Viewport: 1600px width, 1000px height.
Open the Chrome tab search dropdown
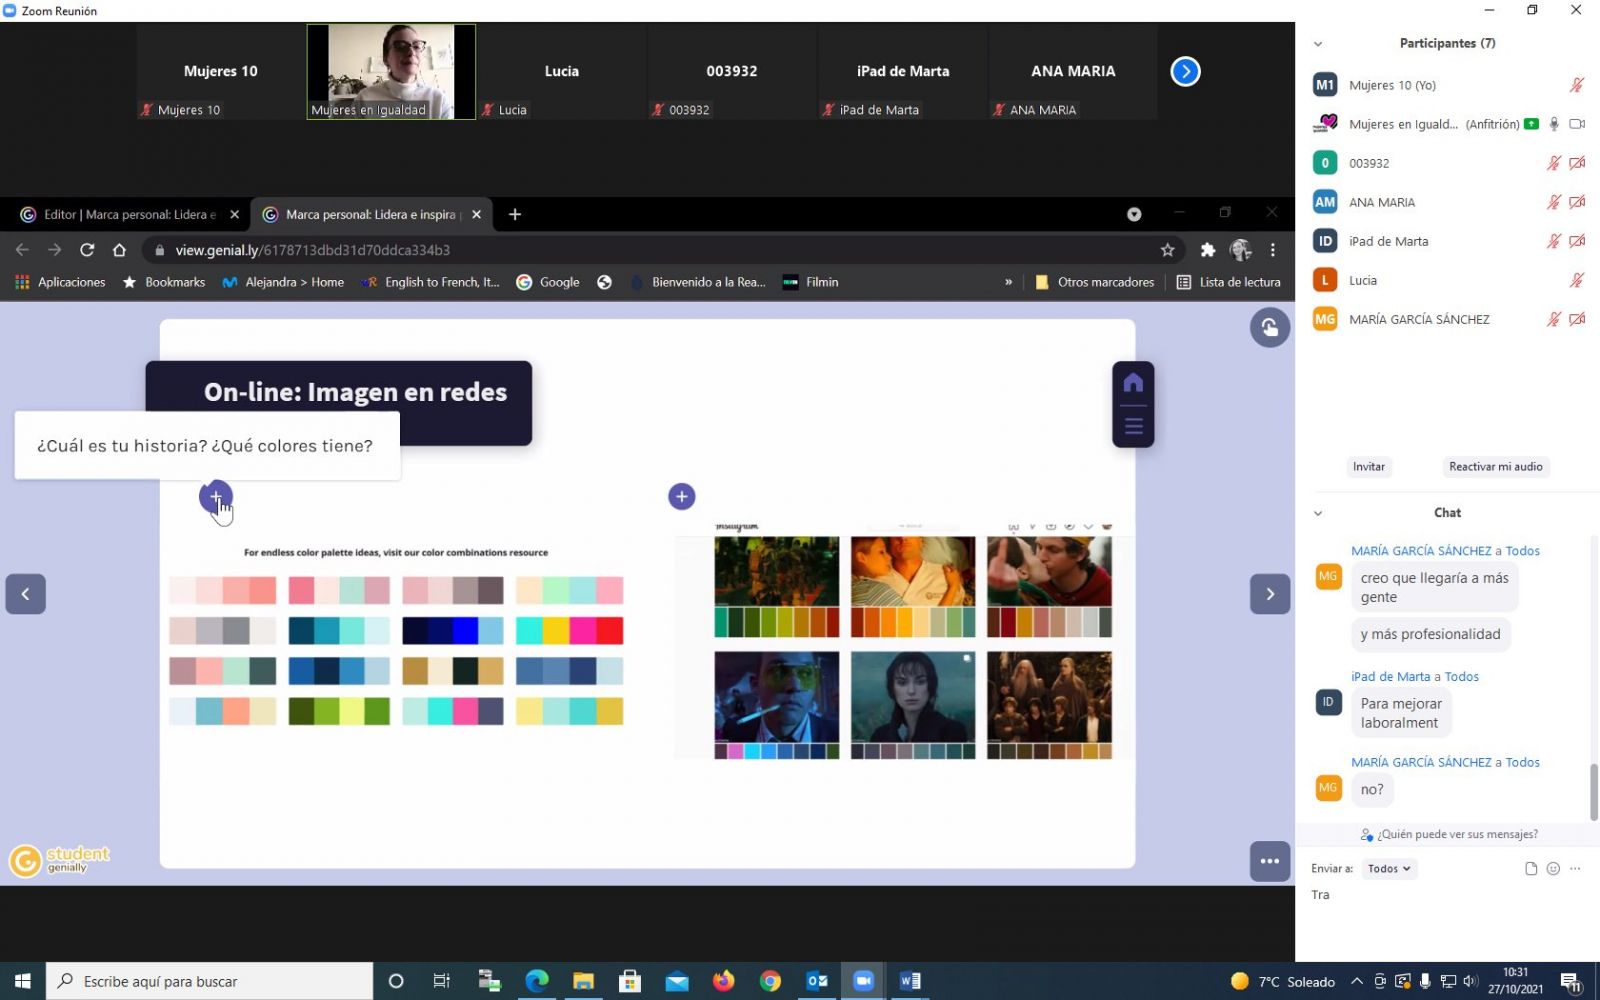click(x=1134, y=214)
